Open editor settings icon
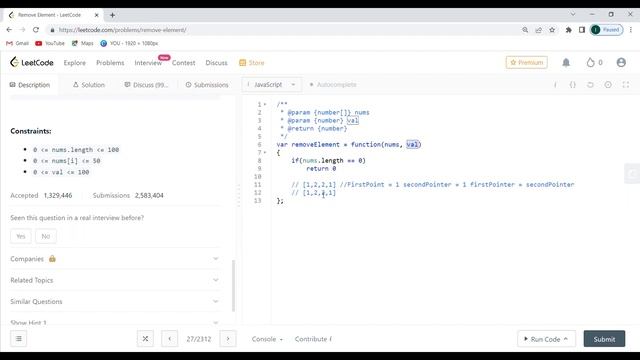Screen dimensions: 640x360 pyautogui.click(x=608, y=85)
